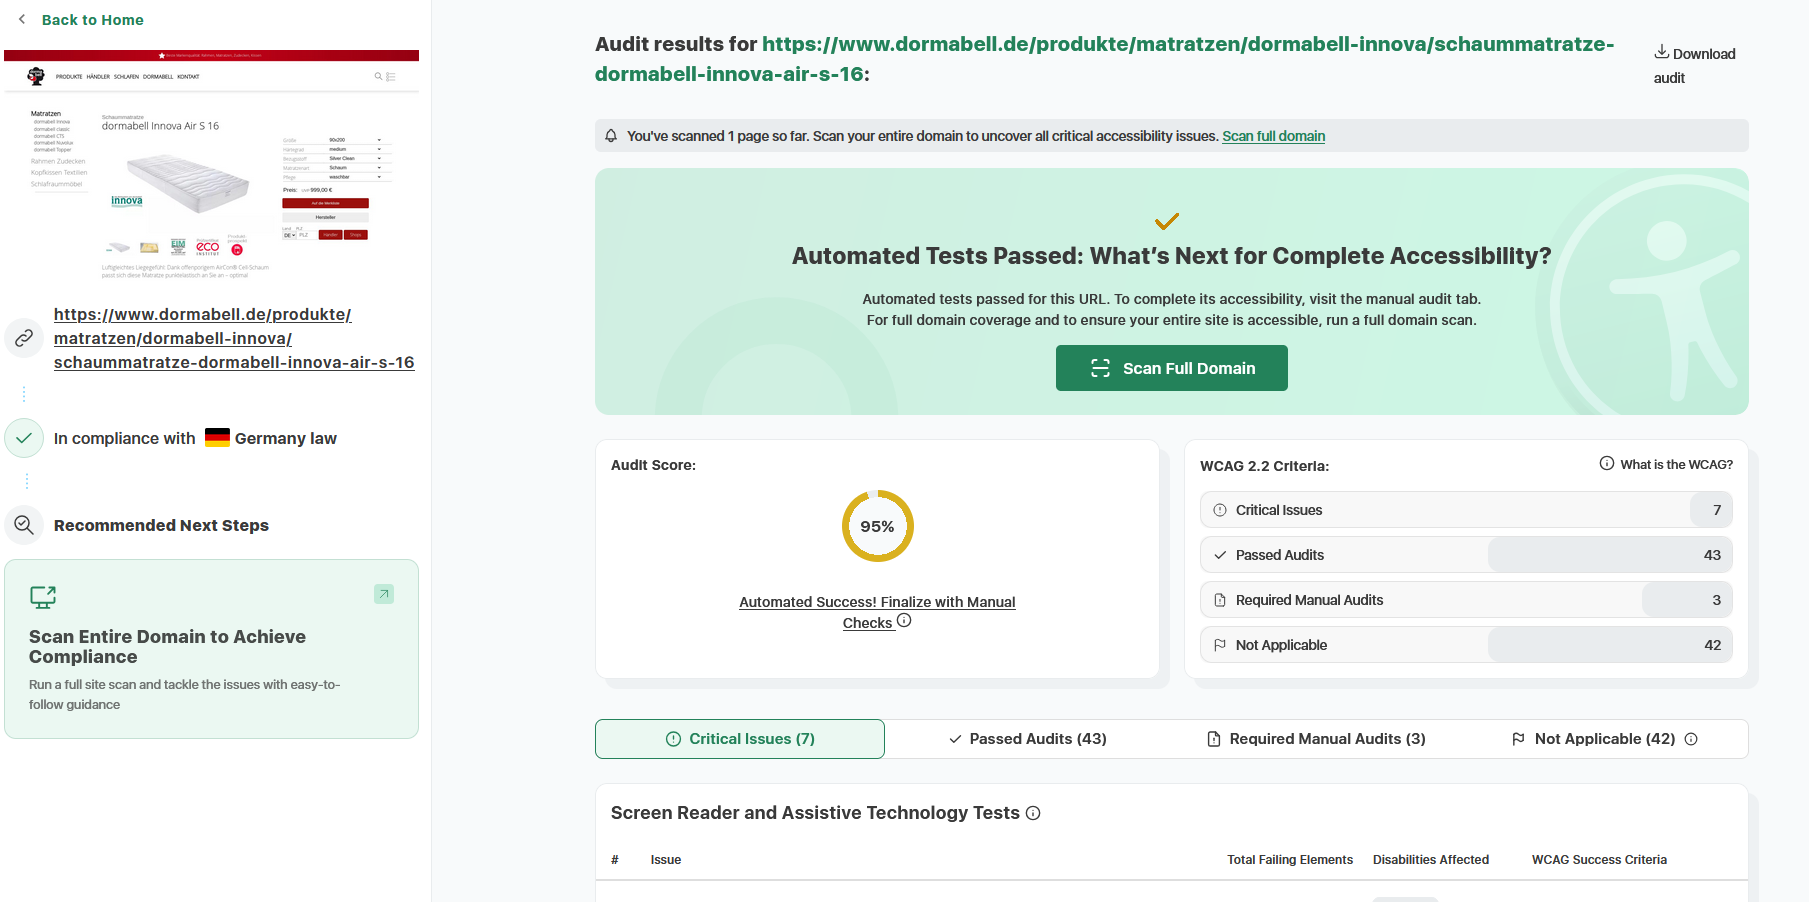Screen dimensions: 1809x902
Task: Click info icon next to Screen Reader Tests heading
Action: 1033,813
